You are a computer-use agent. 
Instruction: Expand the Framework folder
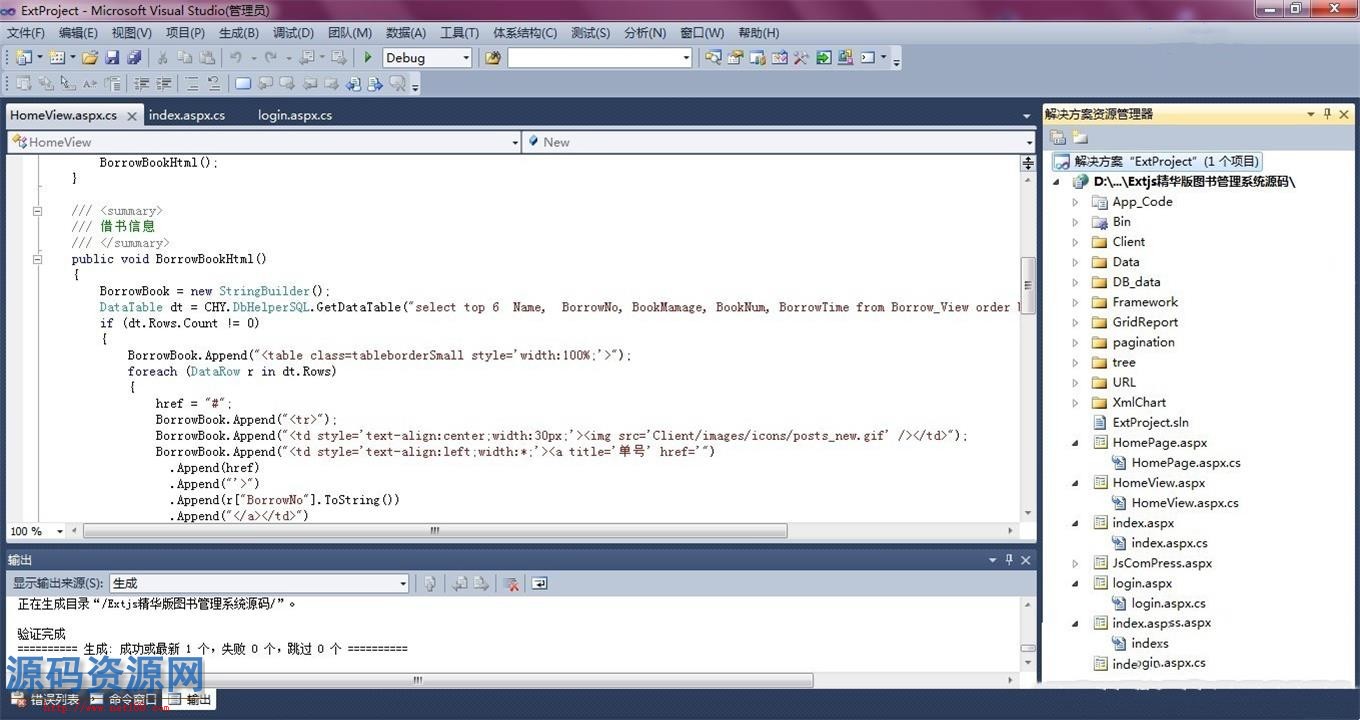[1076, 302]
